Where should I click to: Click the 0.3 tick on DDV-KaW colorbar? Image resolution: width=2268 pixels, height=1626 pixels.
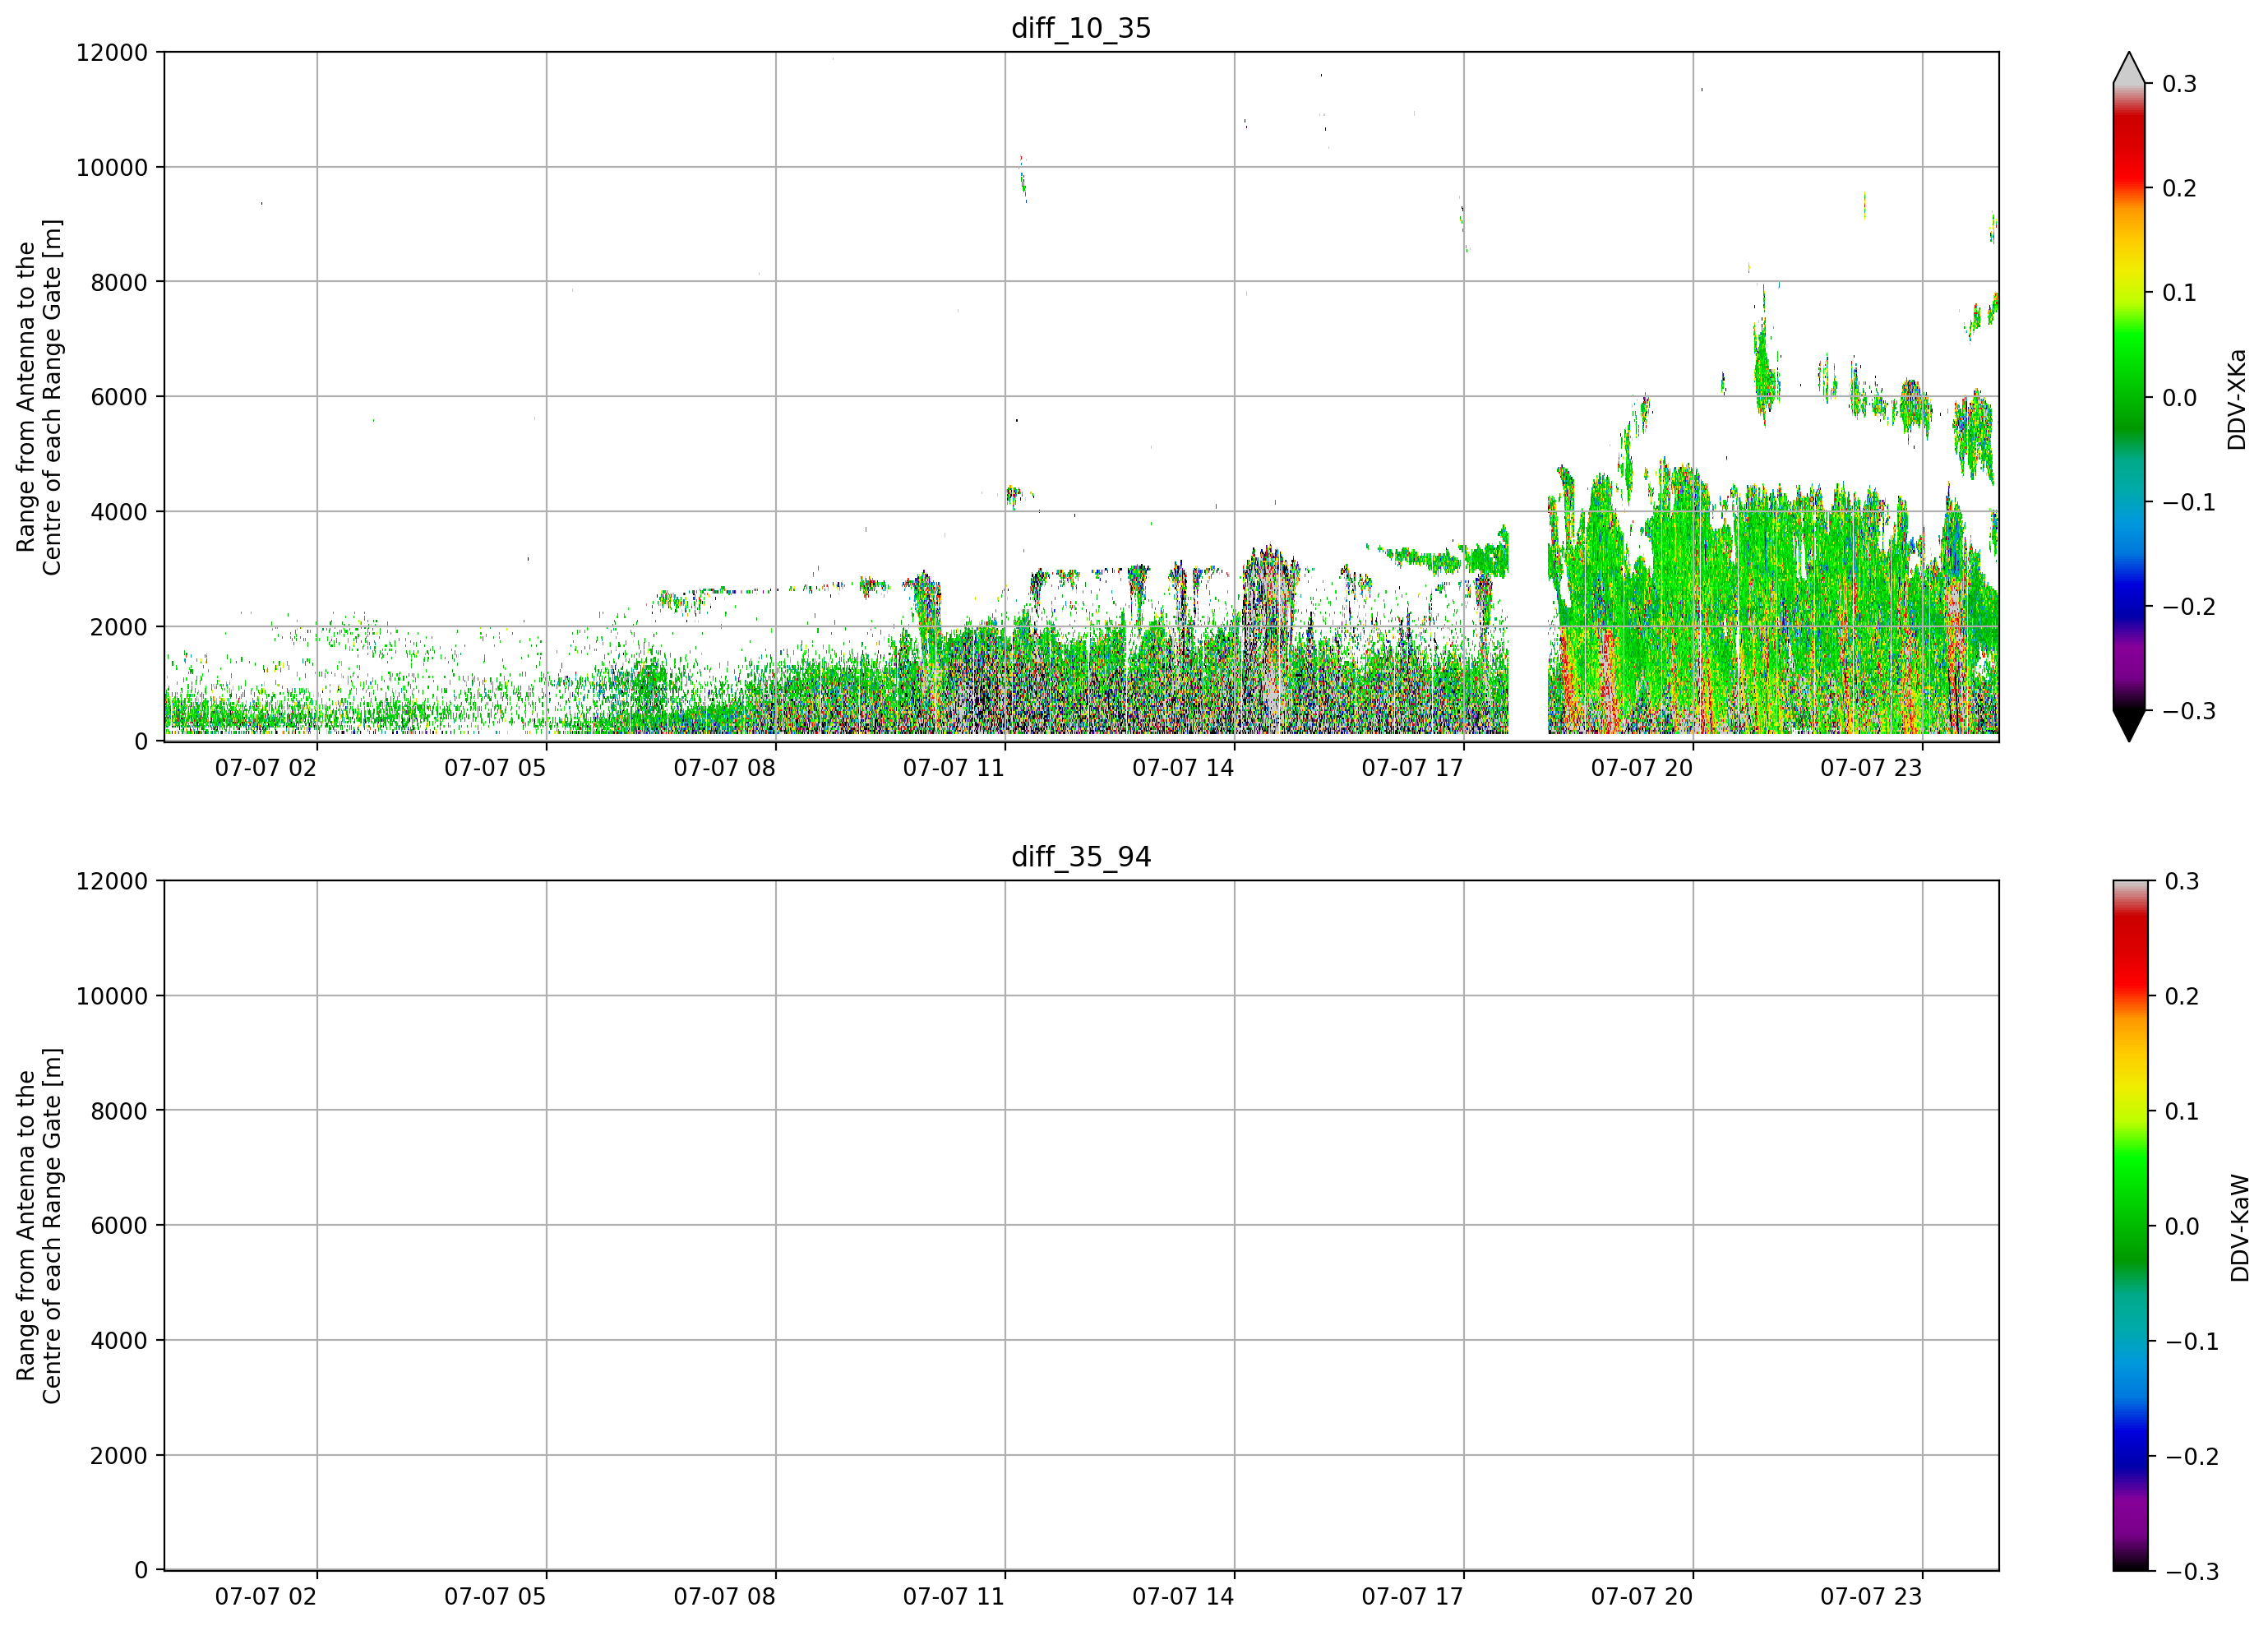pos(2182,882)
